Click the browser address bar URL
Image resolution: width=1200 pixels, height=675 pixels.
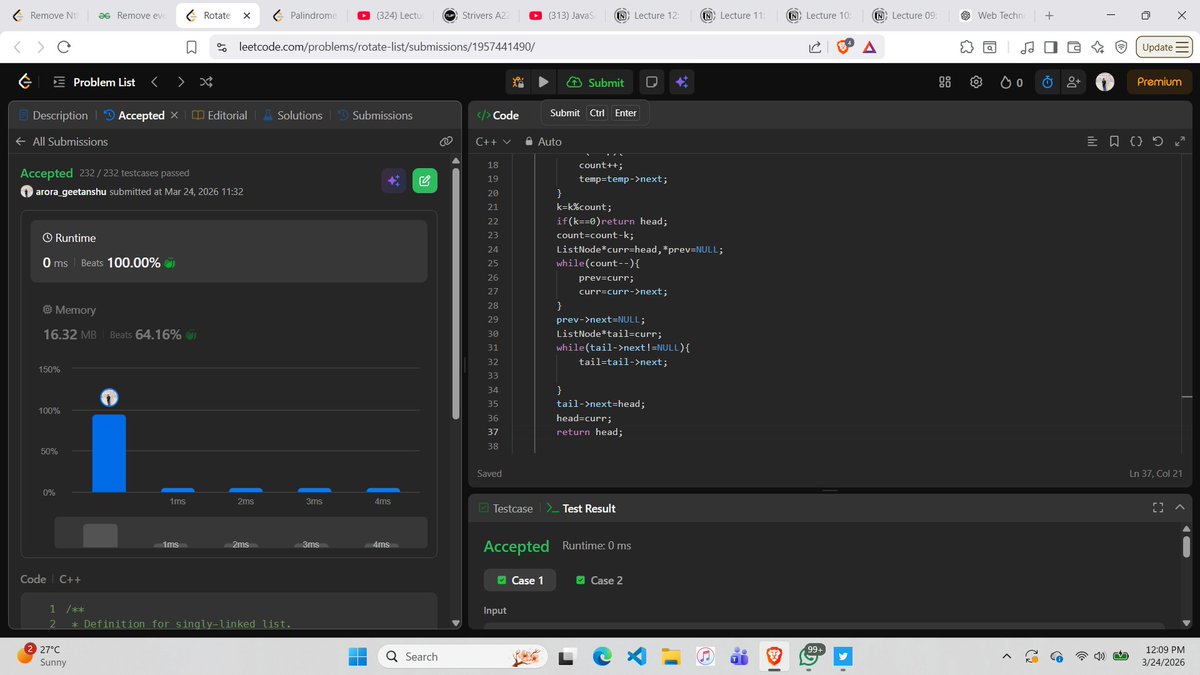click(387, 47)
